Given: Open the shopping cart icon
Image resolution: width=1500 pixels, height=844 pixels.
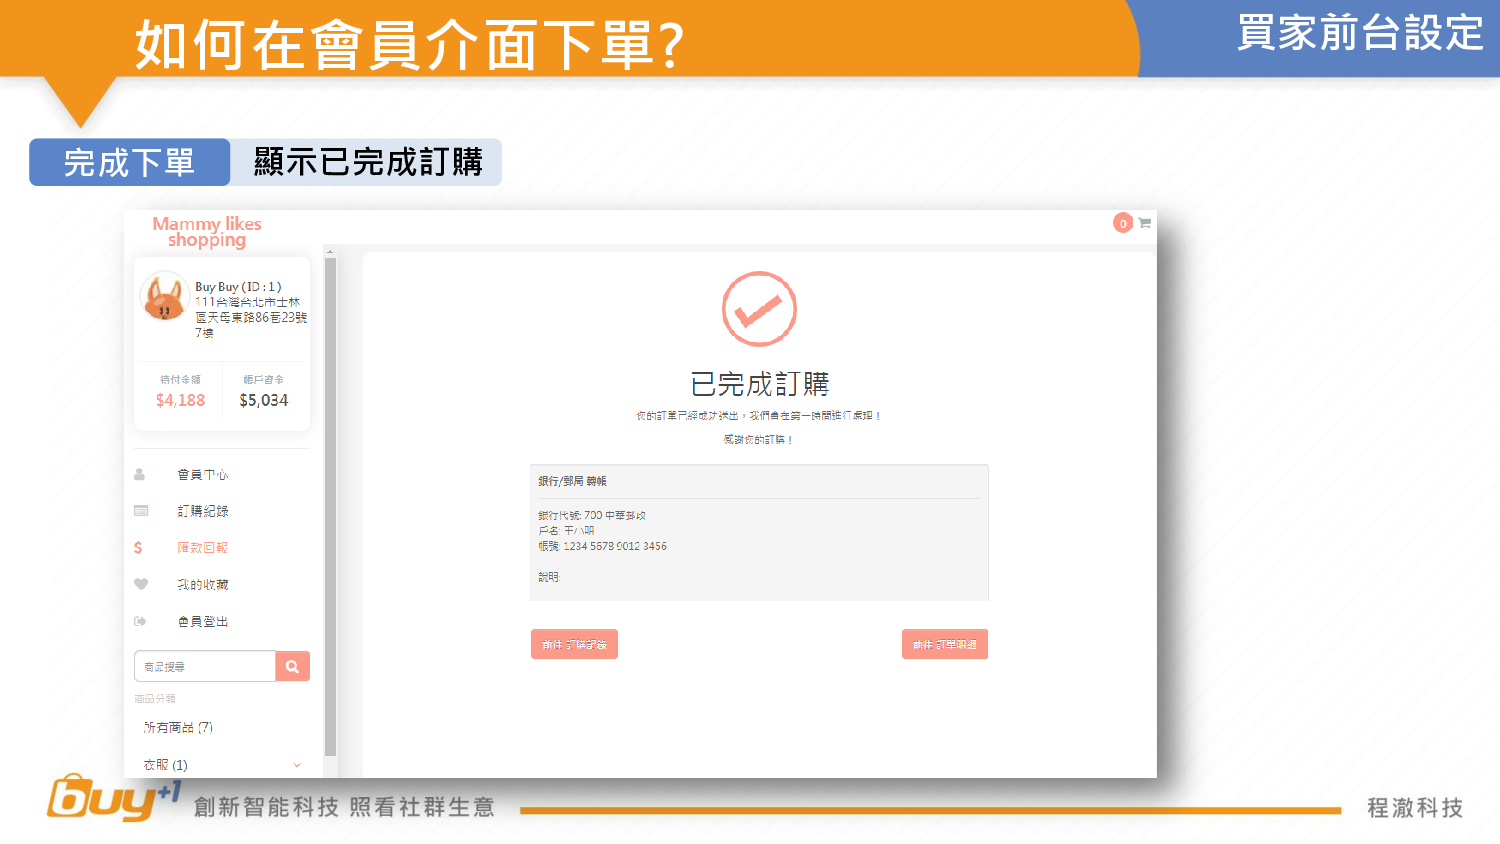Looking at the screenshot, I should [x=1145, y=223].
